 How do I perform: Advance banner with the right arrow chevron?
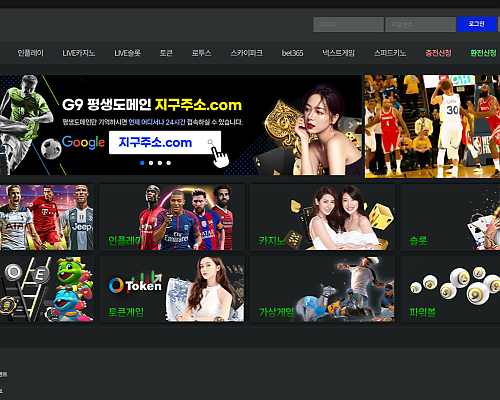(350, 125)
